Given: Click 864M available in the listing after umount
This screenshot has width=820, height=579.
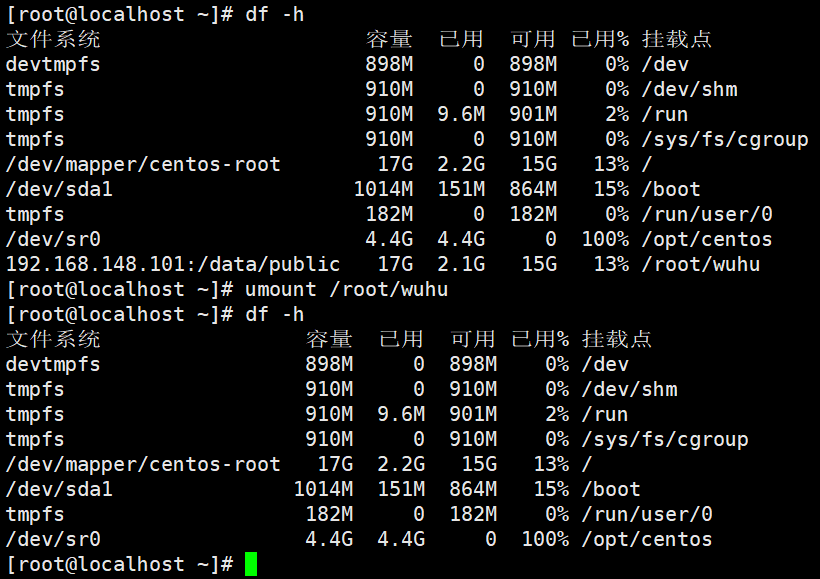Looking at the screenshot, I should [473, 490].
